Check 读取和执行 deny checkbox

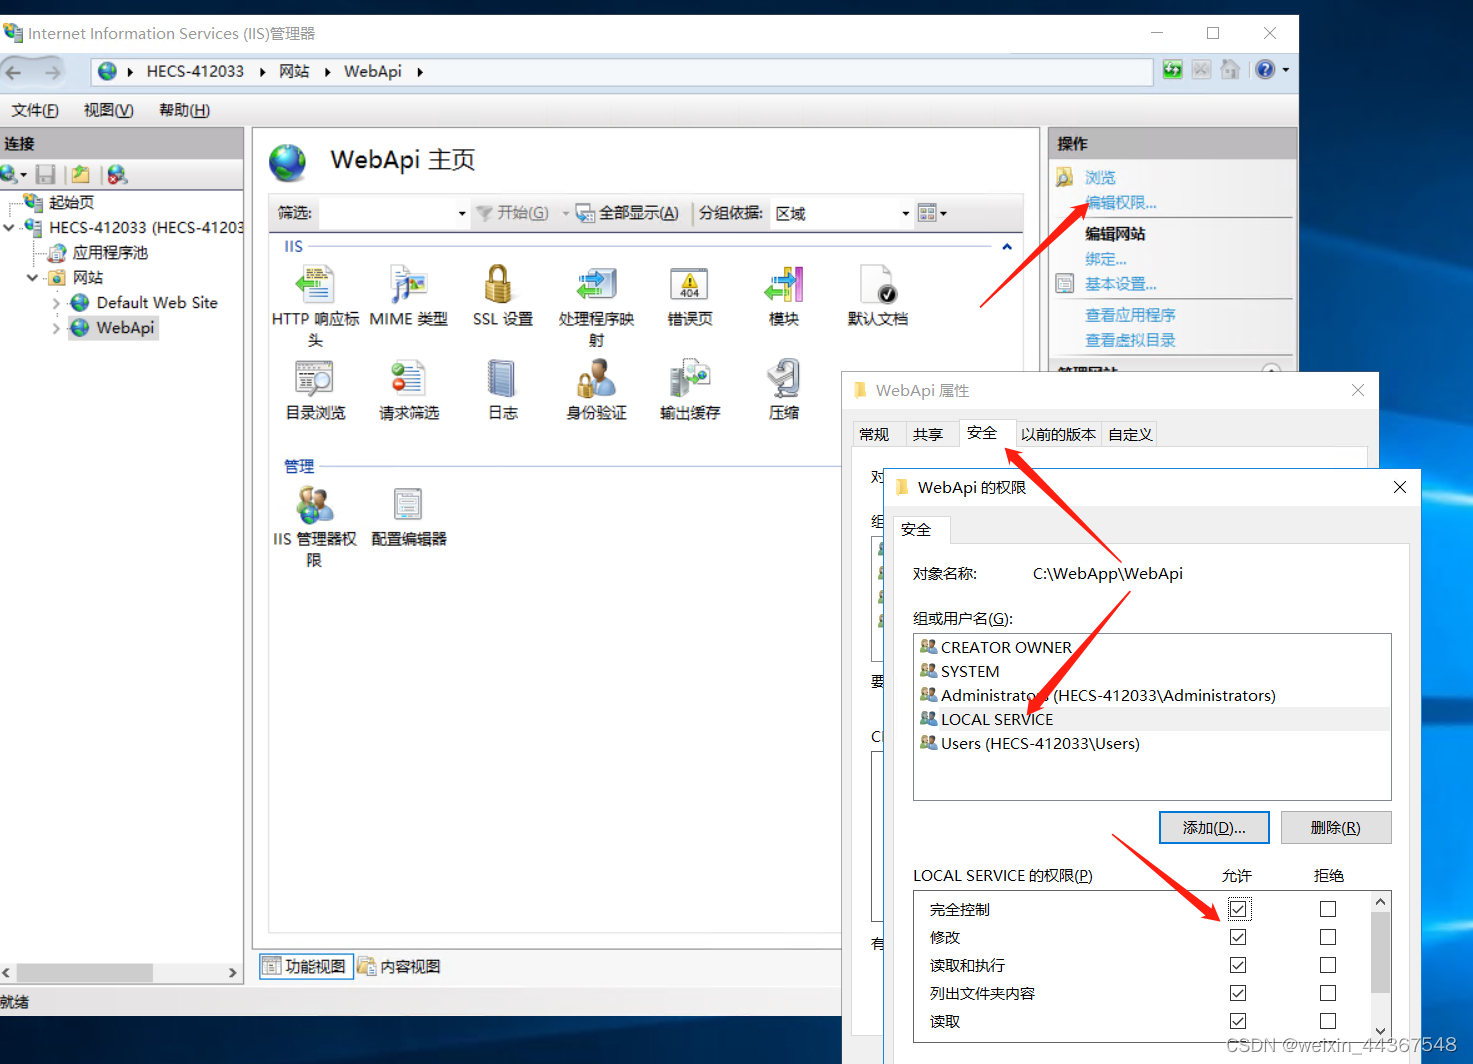(1328, 965)
